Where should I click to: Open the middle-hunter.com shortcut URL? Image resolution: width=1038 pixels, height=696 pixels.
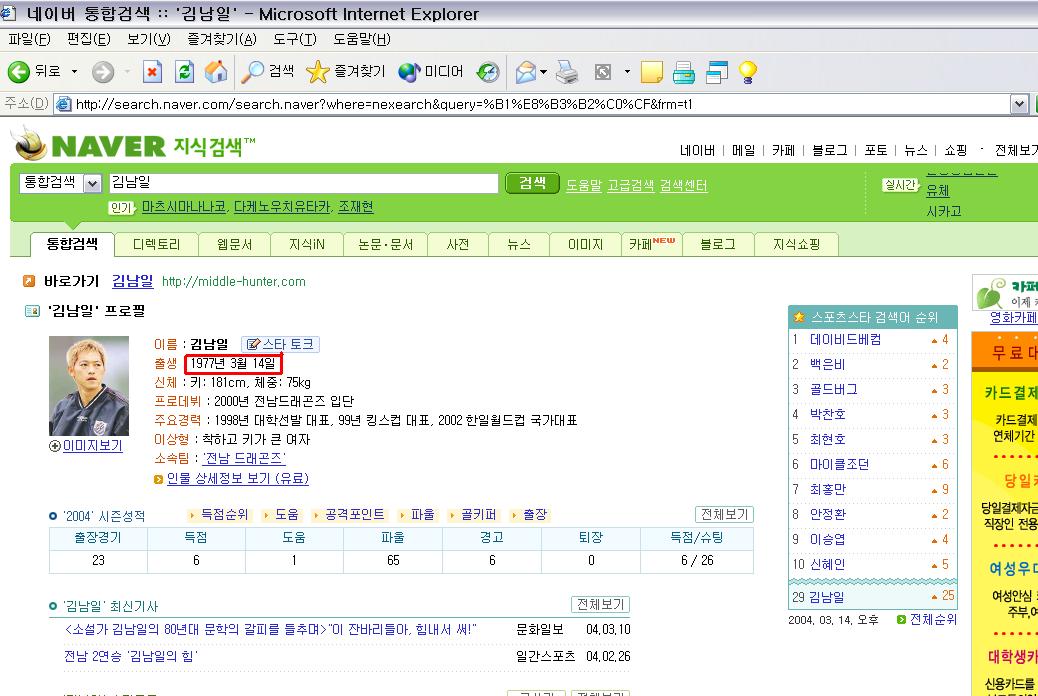pos(234,281)
